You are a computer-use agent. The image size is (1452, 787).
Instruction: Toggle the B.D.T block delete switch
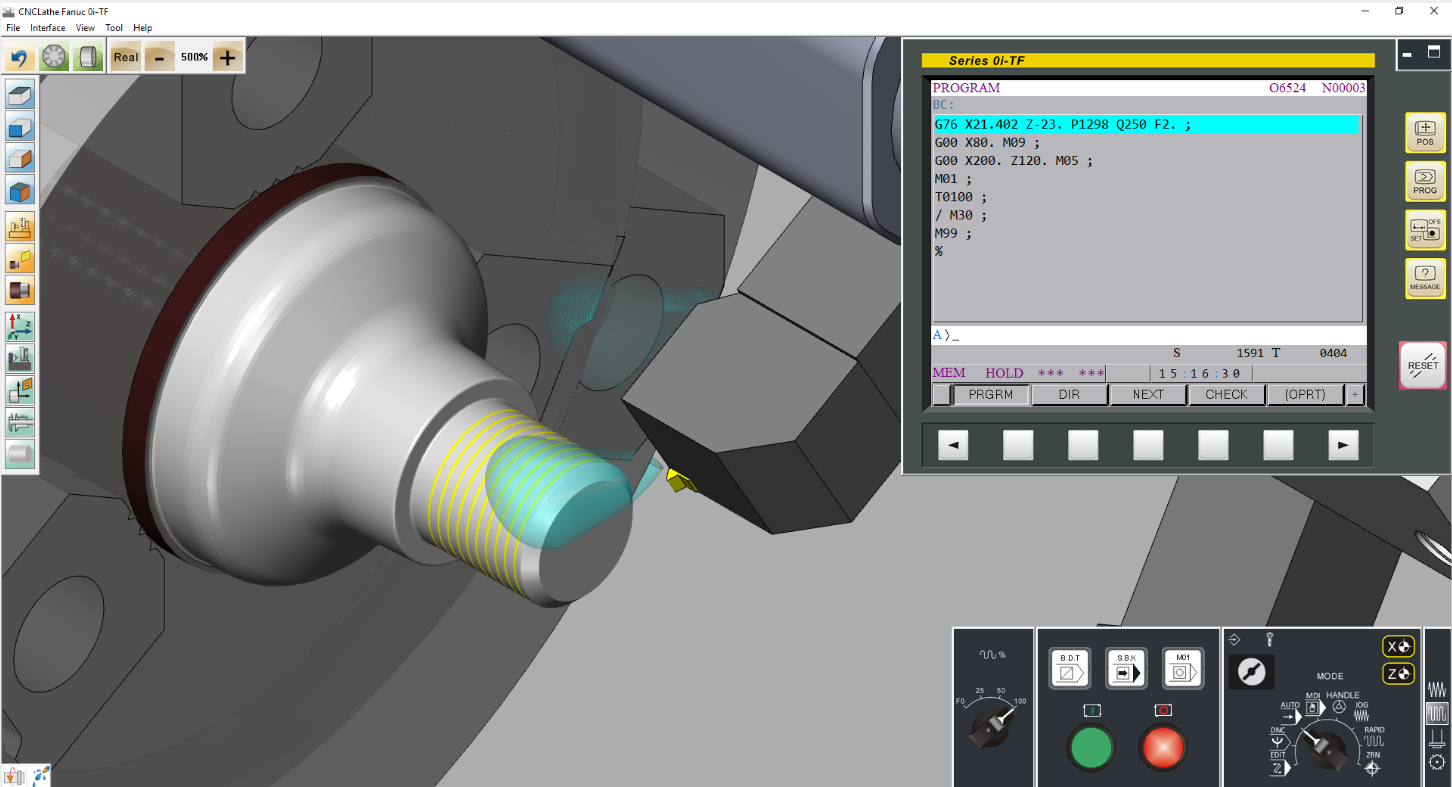coord(1069,668)
